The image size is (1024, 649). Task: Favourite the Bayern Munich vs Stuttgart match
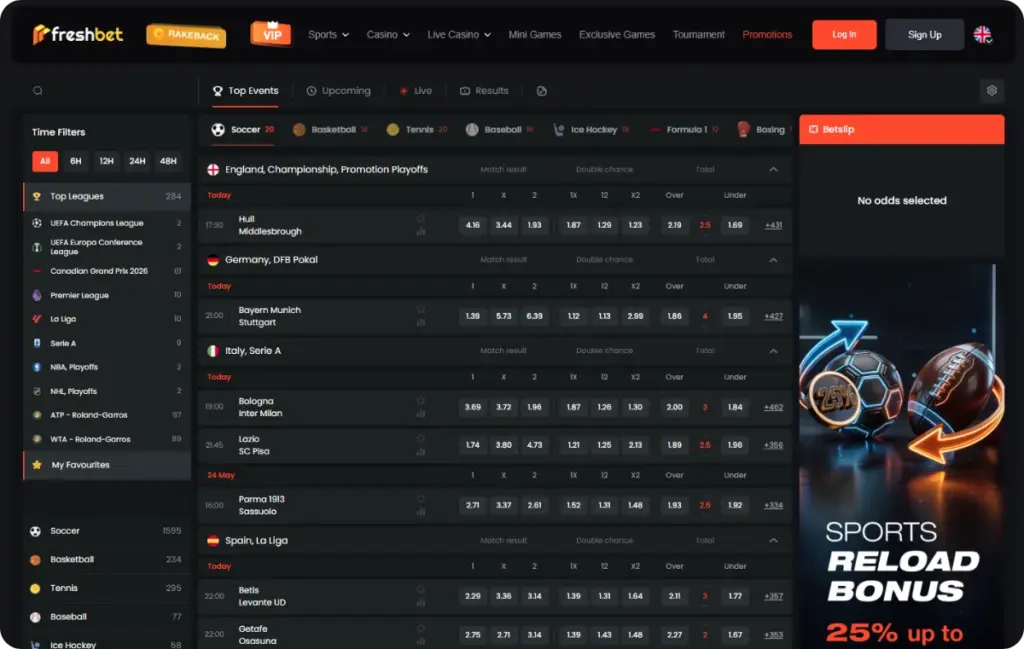421,309
